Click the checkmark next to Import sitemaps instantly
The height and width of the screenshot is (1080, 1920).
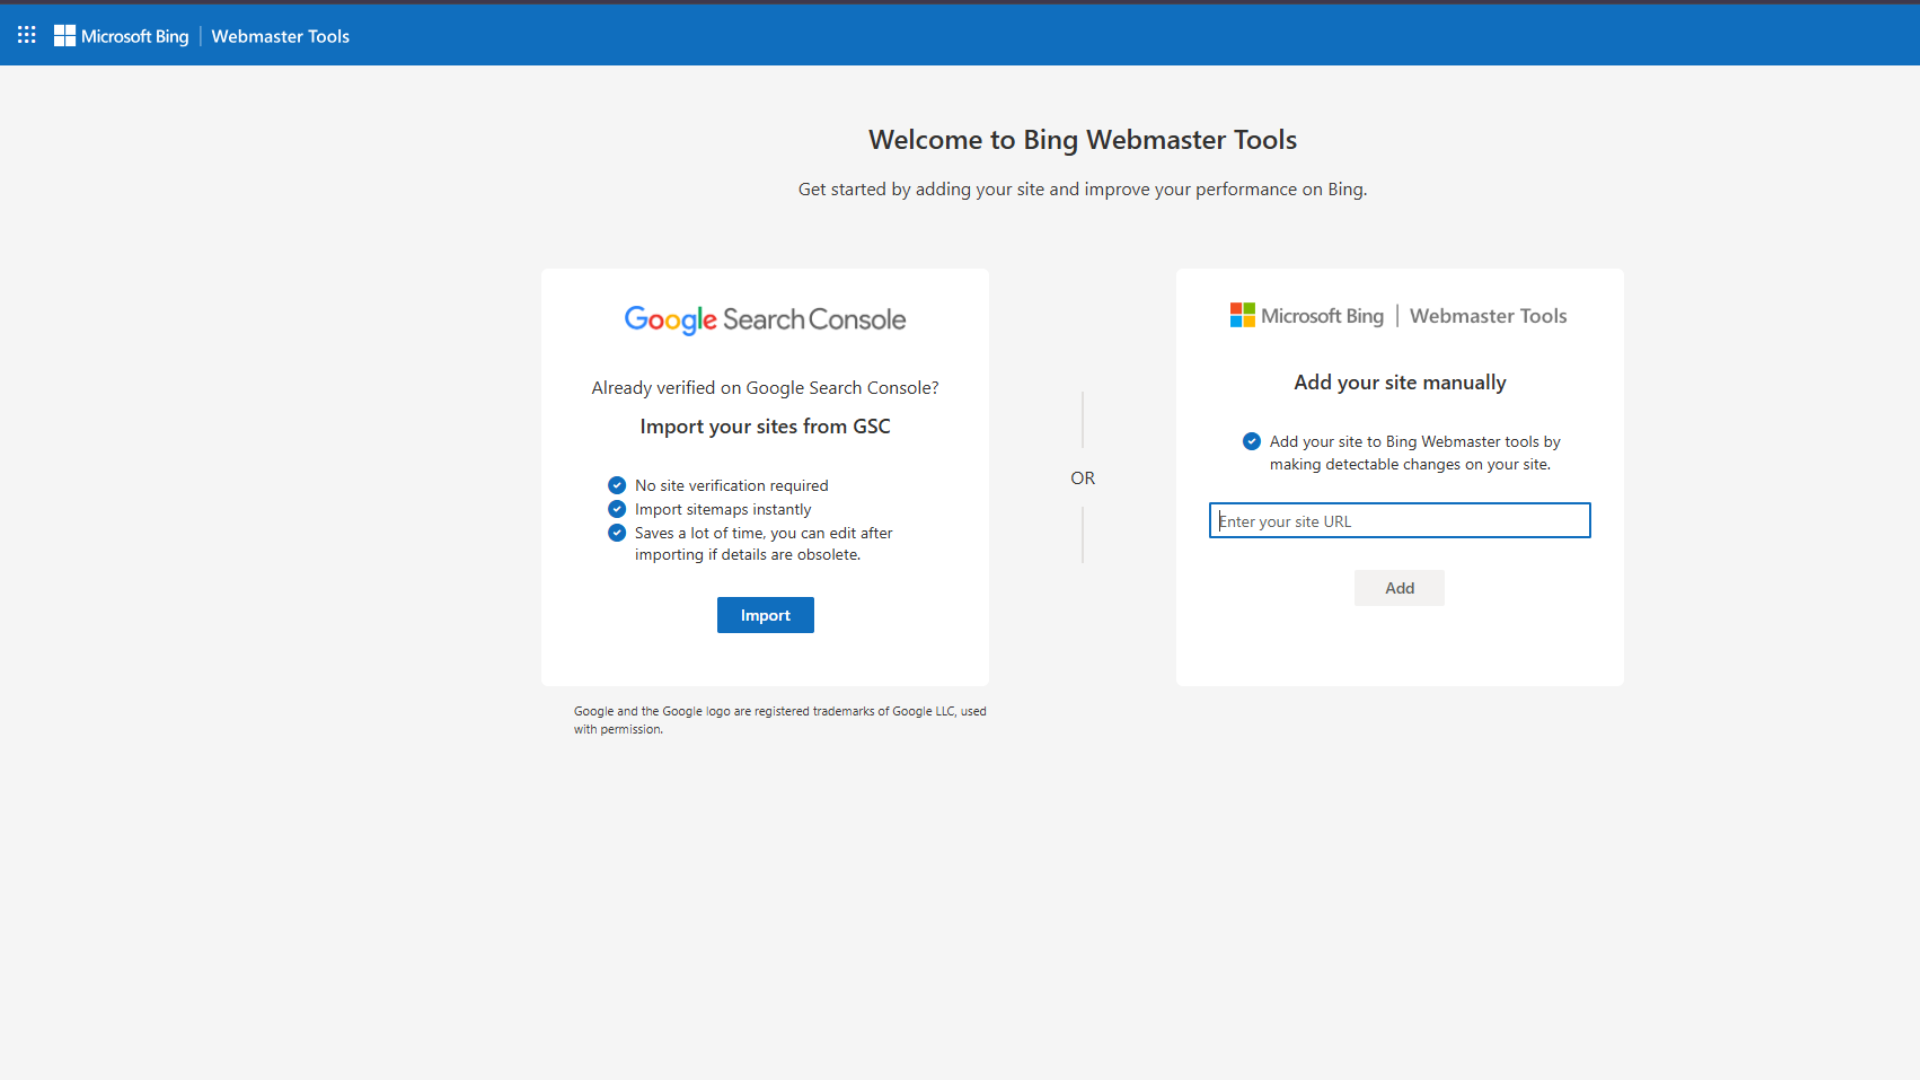(616, 509)
